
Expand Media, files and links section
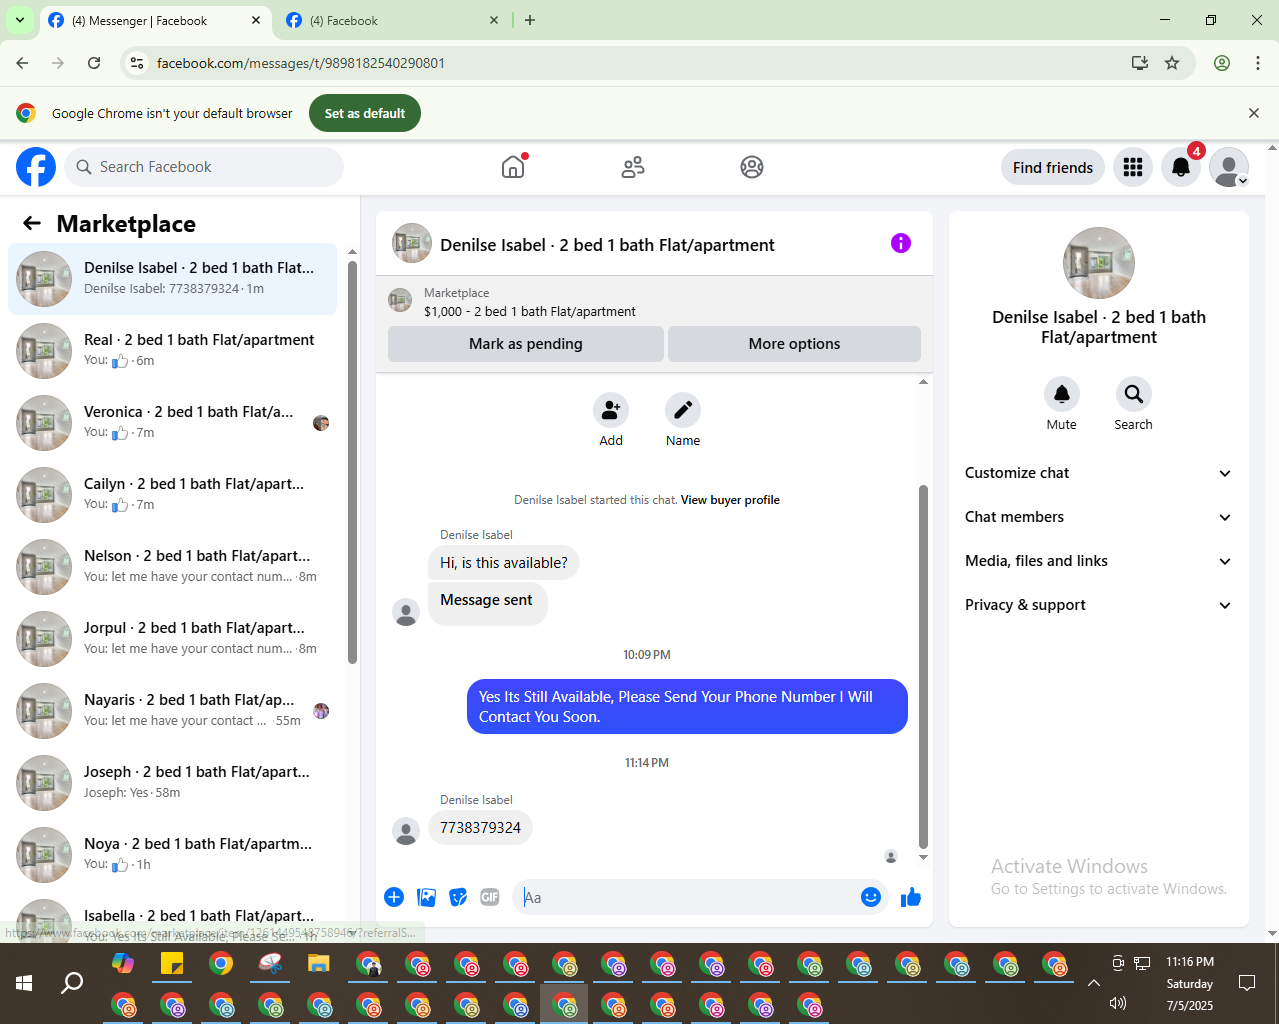1098,561
